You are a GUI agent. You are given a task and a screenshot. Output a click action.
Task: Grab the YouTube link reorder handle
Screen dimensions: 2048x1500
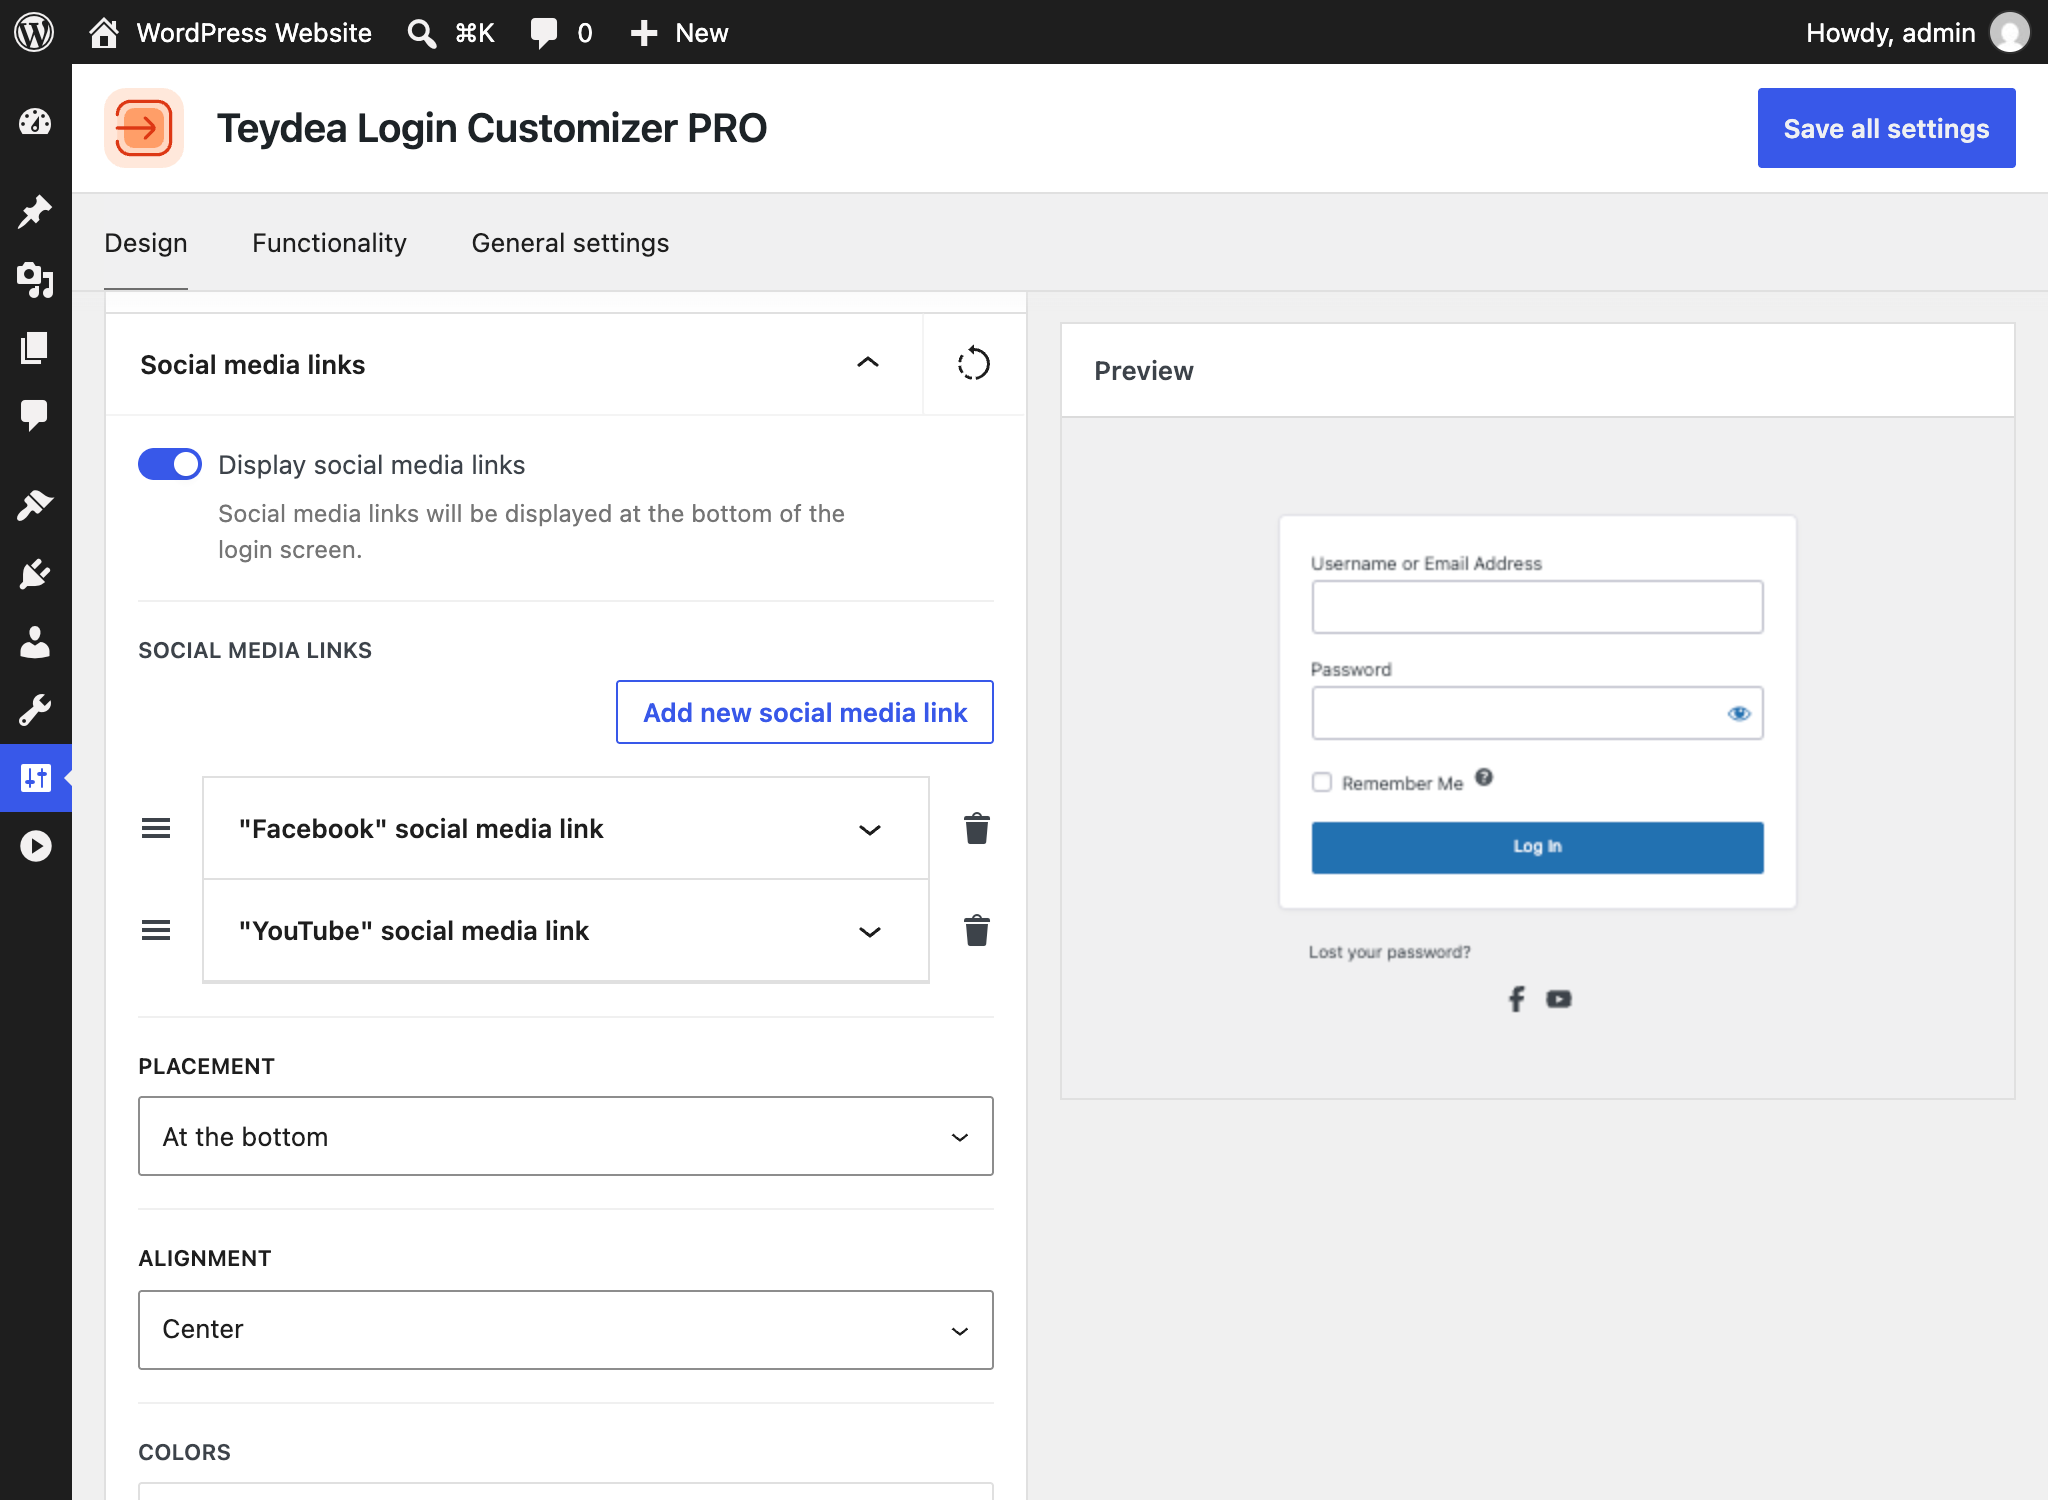[156, 931]
